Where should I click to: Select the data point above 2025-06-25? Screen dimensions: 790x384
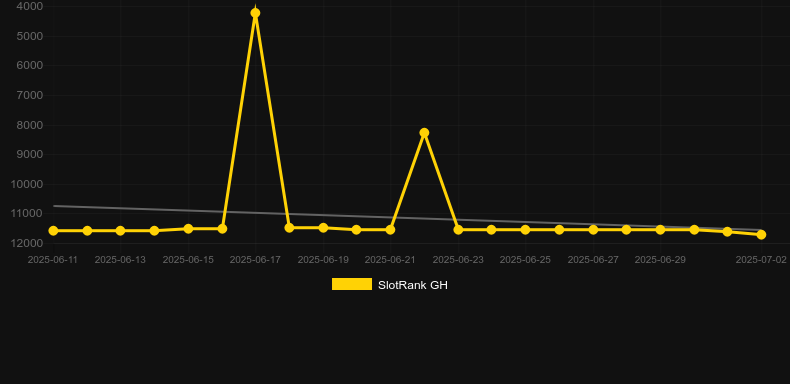point(525,230)
